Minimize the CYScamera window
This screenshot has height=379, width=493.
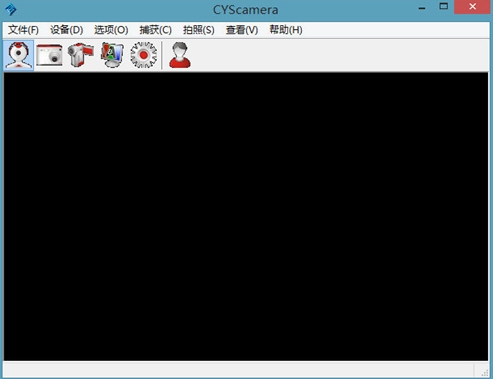(422, 7)
